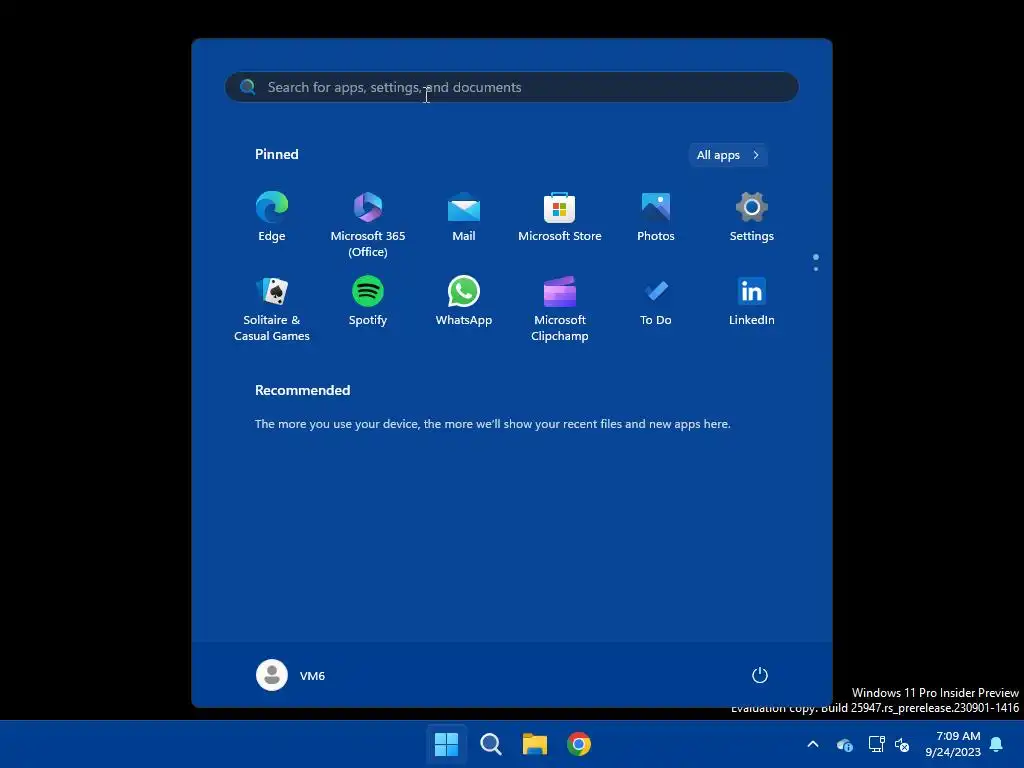The width and height of the screenshot is (1024, 768).
Task: Show hidden system tray icons
Action: click(813, 744)
